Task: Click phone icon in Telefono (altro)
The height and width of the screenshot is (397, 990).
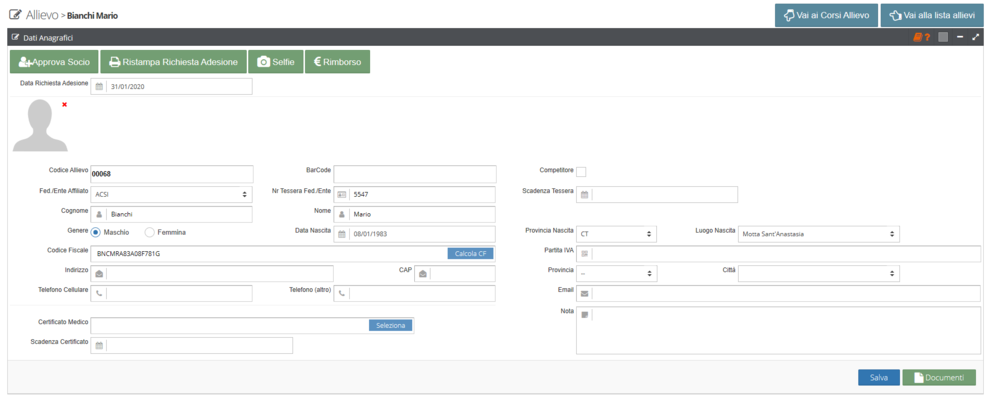Action: (342, 293)
